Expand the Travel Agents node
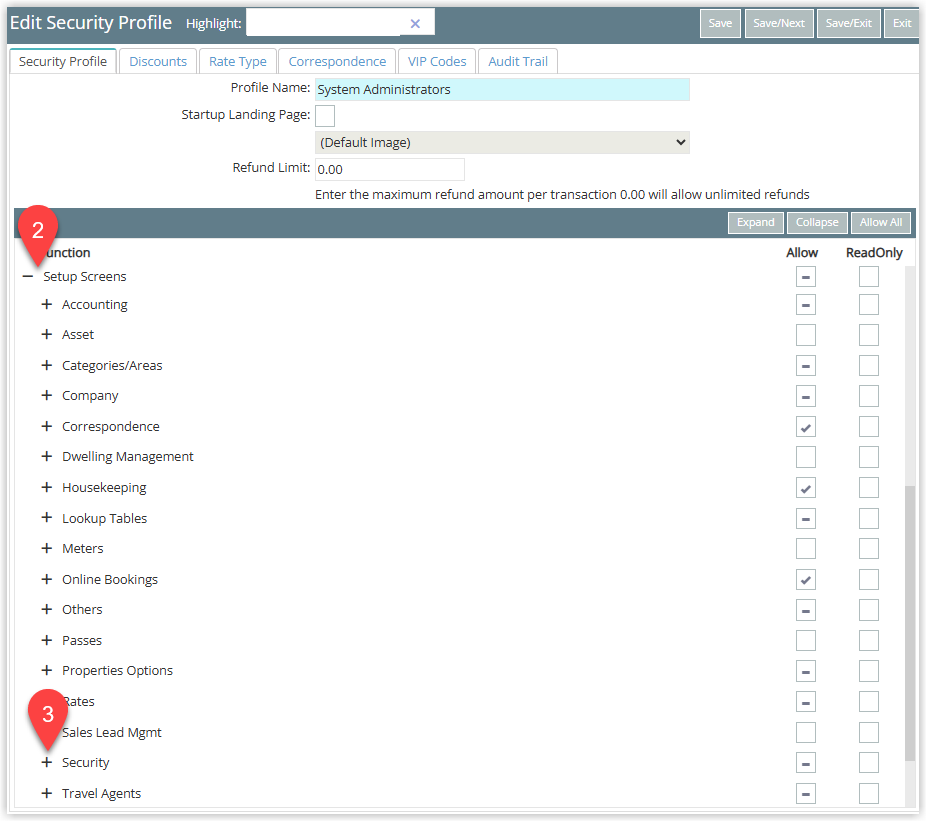 click(47, 793)
